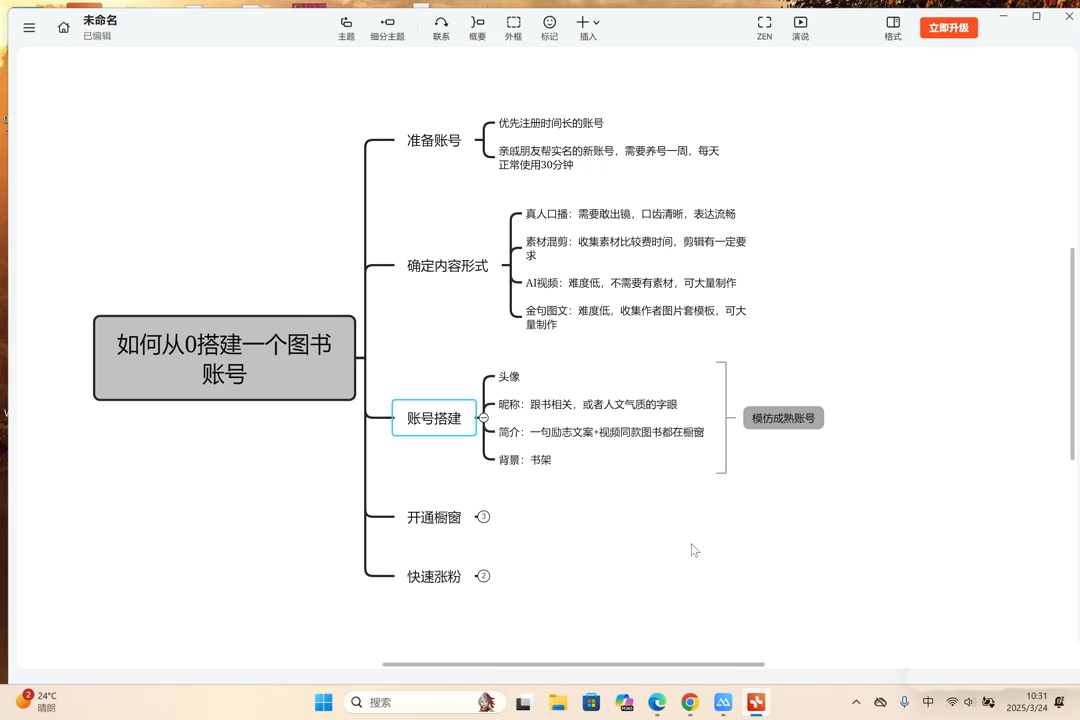Select the central topic 如何从0搭建一个图书账号
Screen dimensions: 1080x720
tap(224, 358)
